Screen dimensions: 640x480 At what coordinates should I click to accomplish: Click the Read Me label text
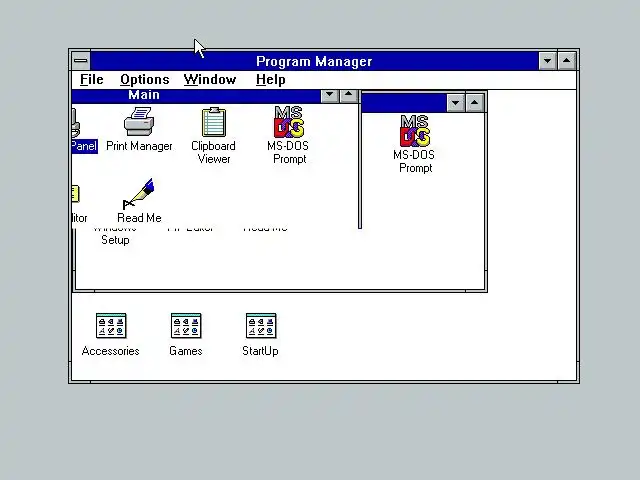pyautogui.click(x=139, y=218)
